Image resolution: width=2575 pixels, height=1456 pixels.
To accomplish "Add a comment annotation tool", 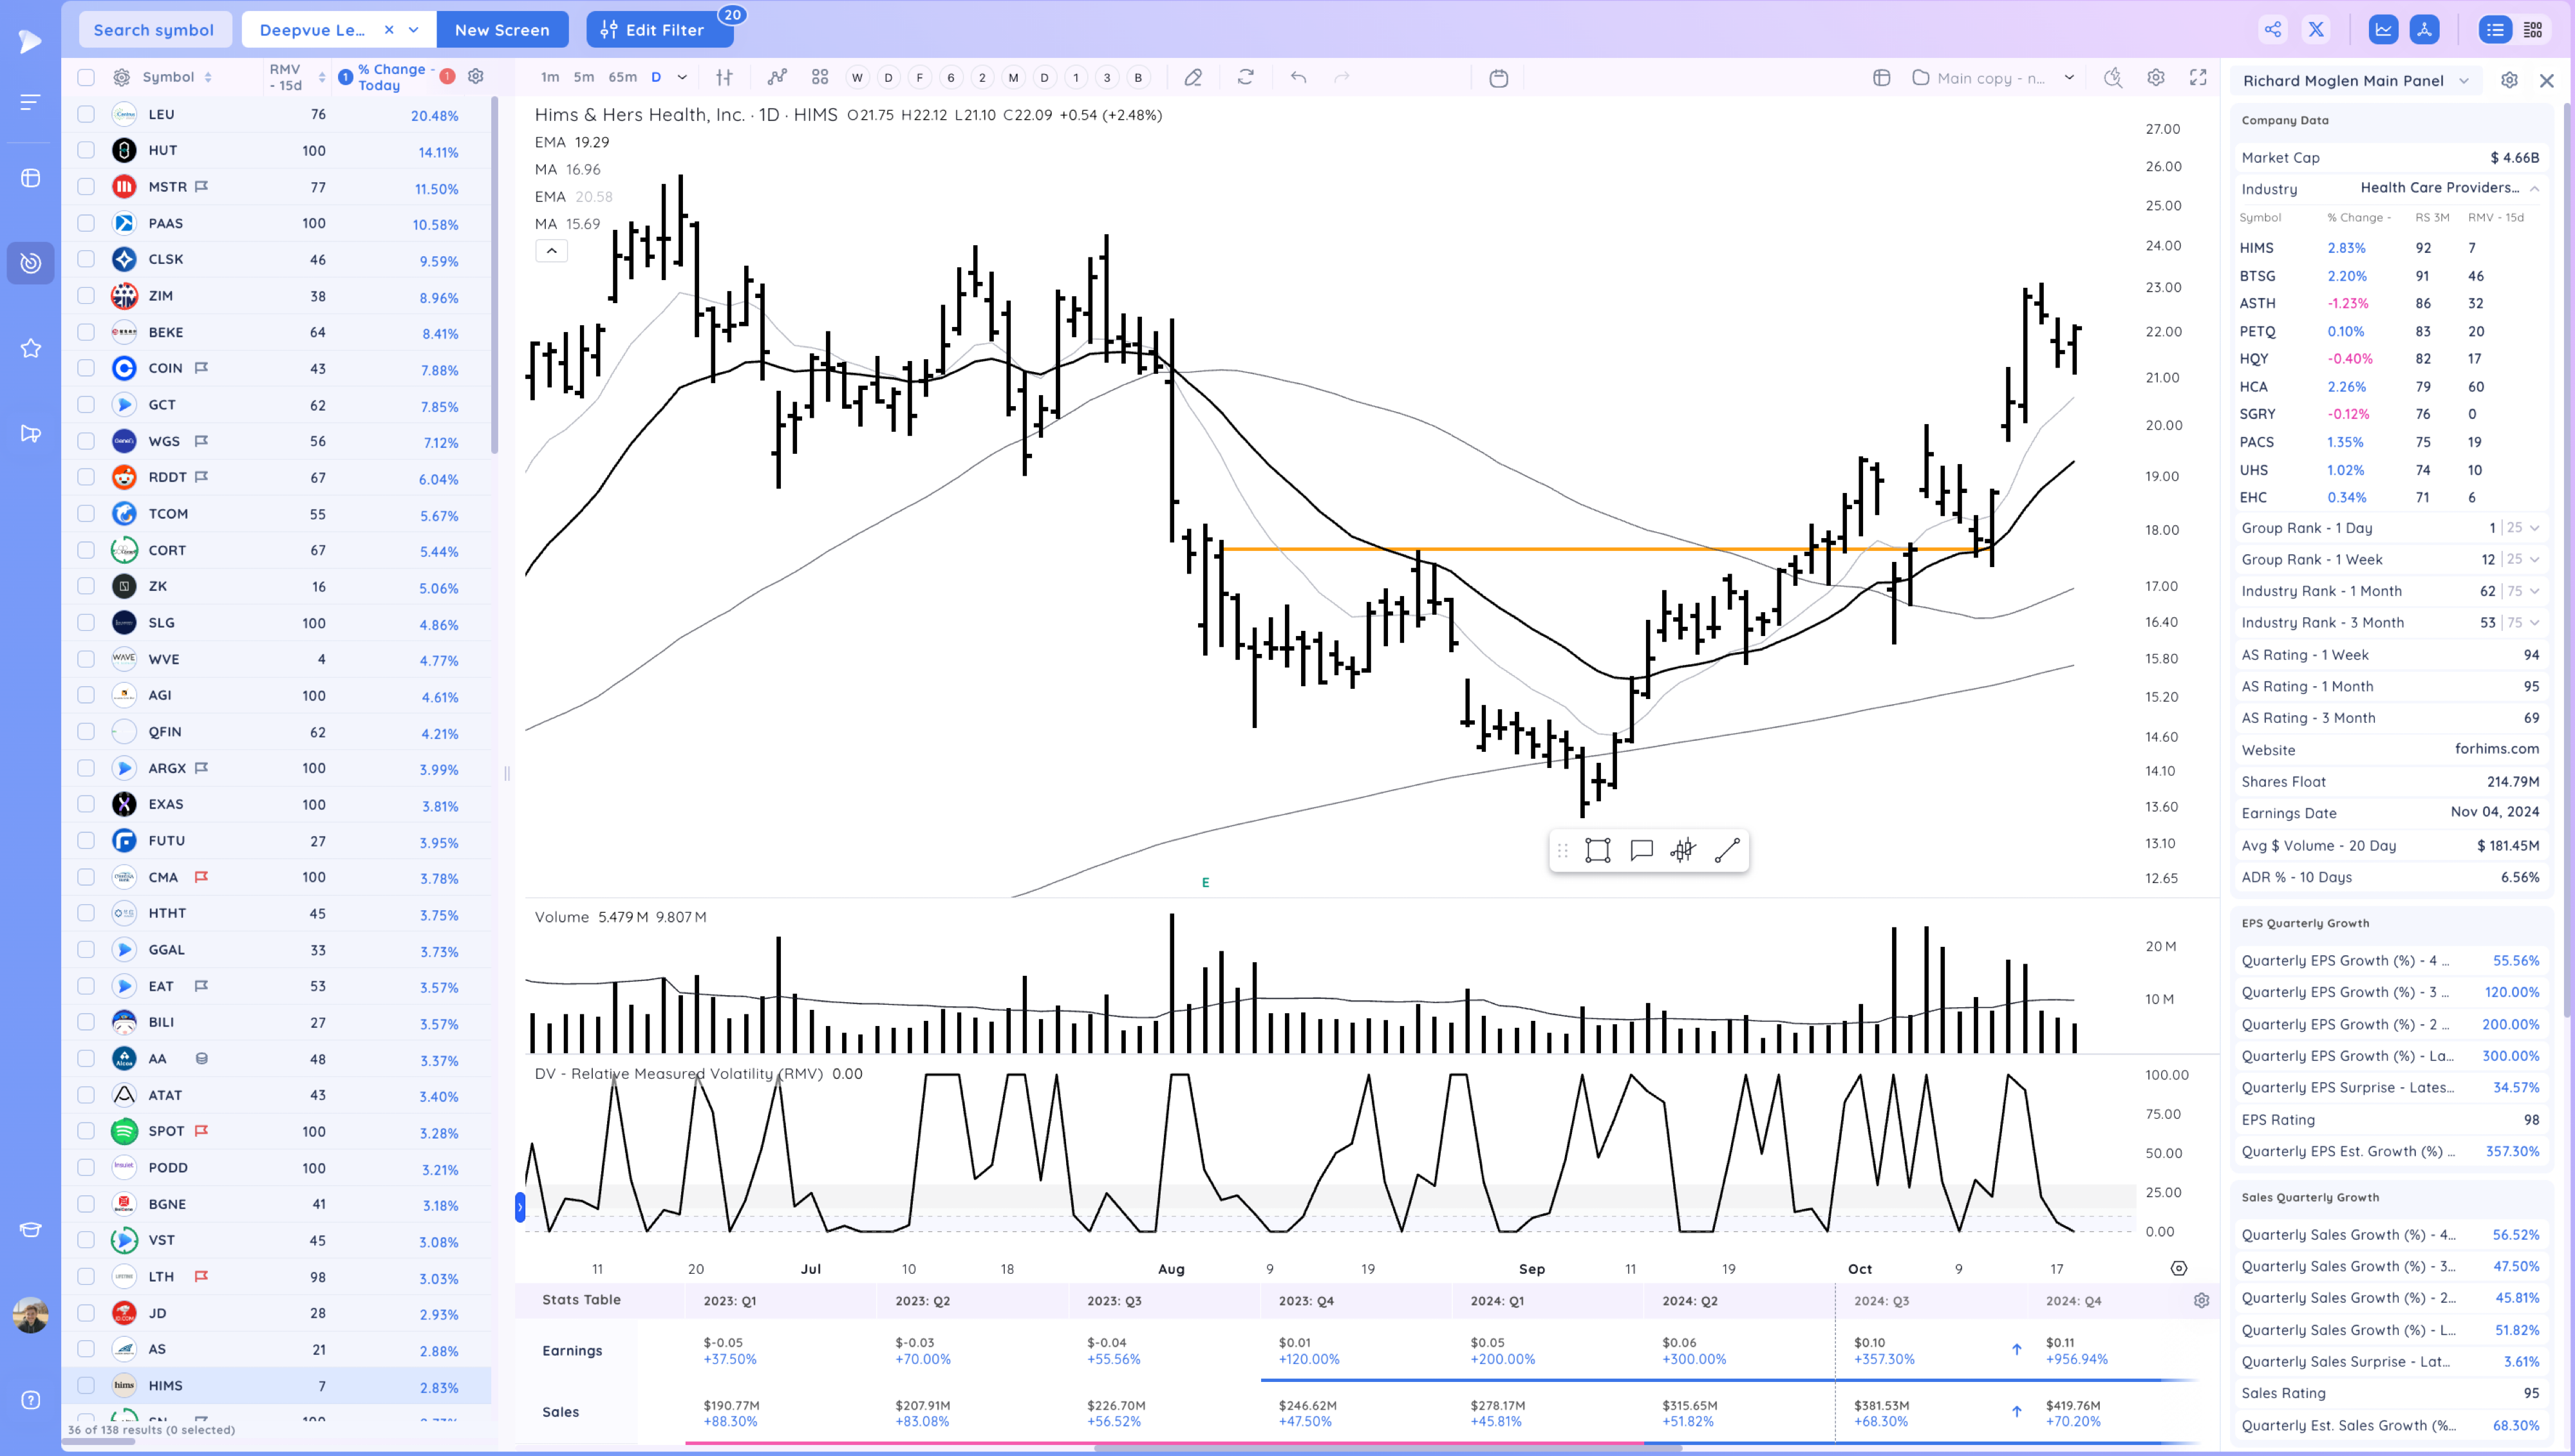I will [x=1641, y=851].
